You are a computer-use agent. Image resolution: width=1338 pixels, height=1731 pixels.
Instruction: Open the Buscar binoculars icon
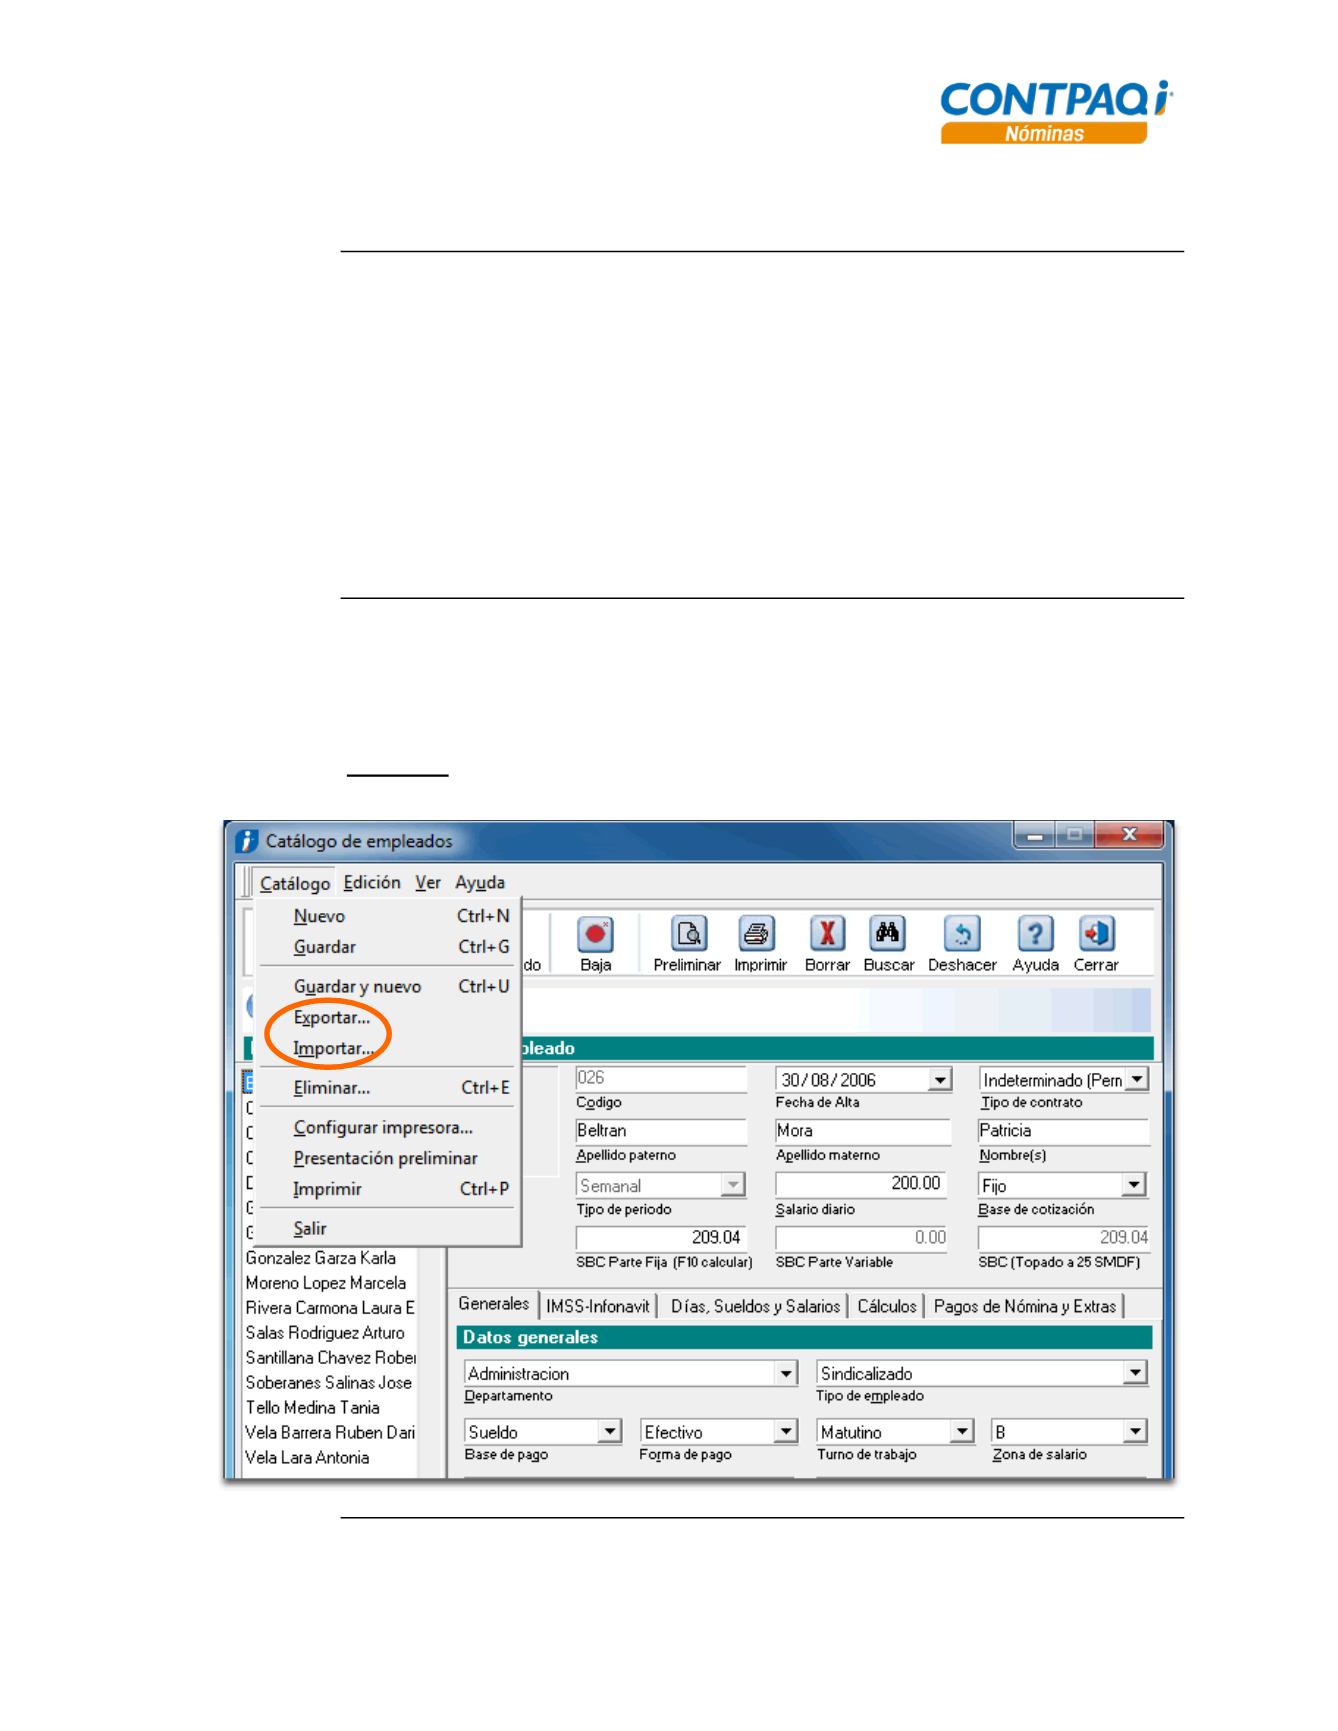[x=887, y=935]
